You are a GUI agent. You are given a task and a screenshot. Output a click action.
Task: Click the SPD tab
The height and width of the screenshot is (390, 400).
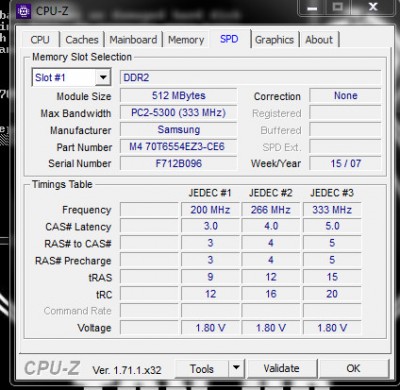pos(229,39)
